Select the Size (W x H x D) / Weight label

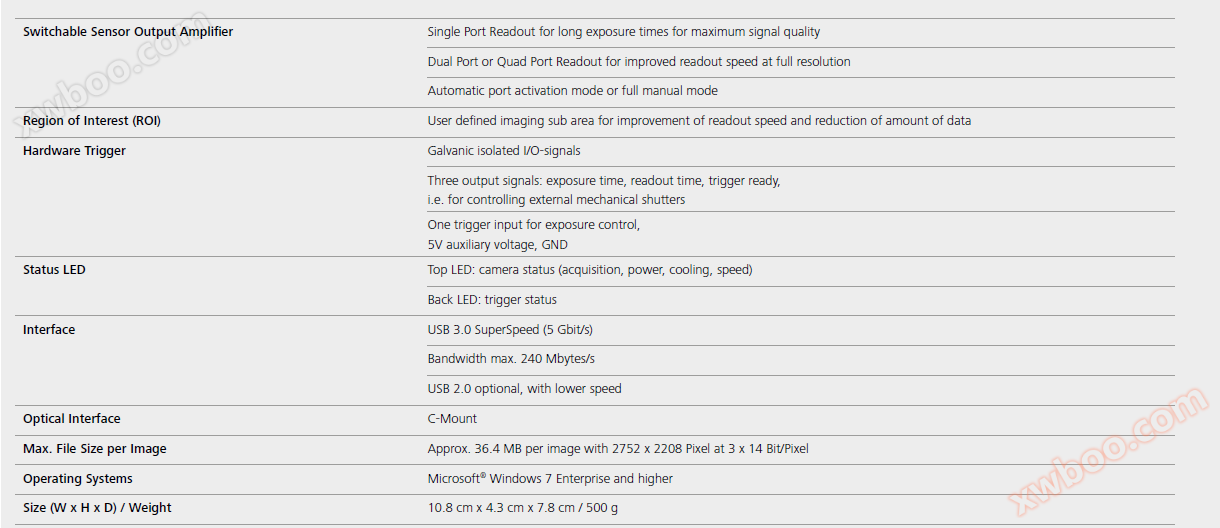[97, 508]
